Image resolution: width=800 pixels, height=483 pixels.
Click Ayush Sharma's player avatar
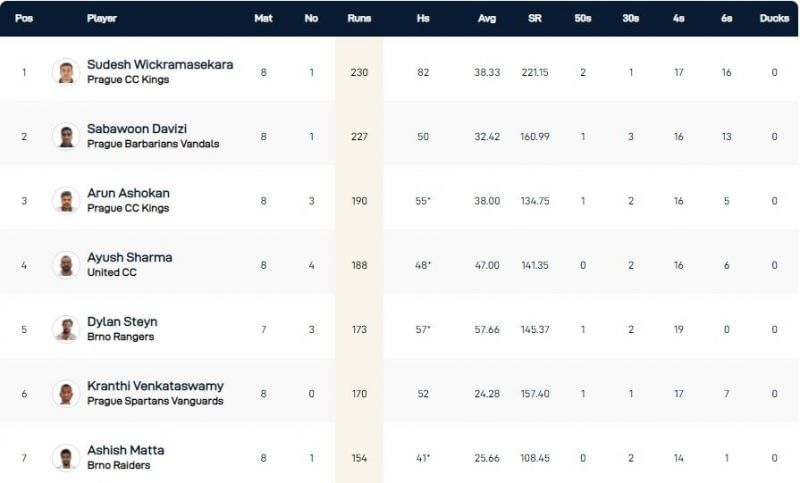click(x=66, y=265)
